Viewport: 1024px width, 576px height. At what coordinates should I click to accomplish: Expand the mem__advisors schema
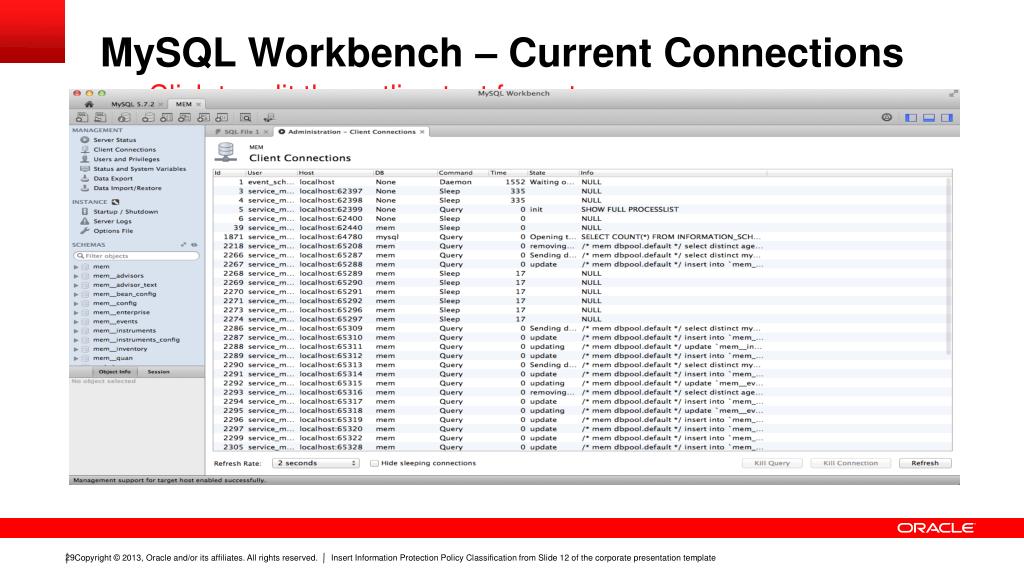76,276
